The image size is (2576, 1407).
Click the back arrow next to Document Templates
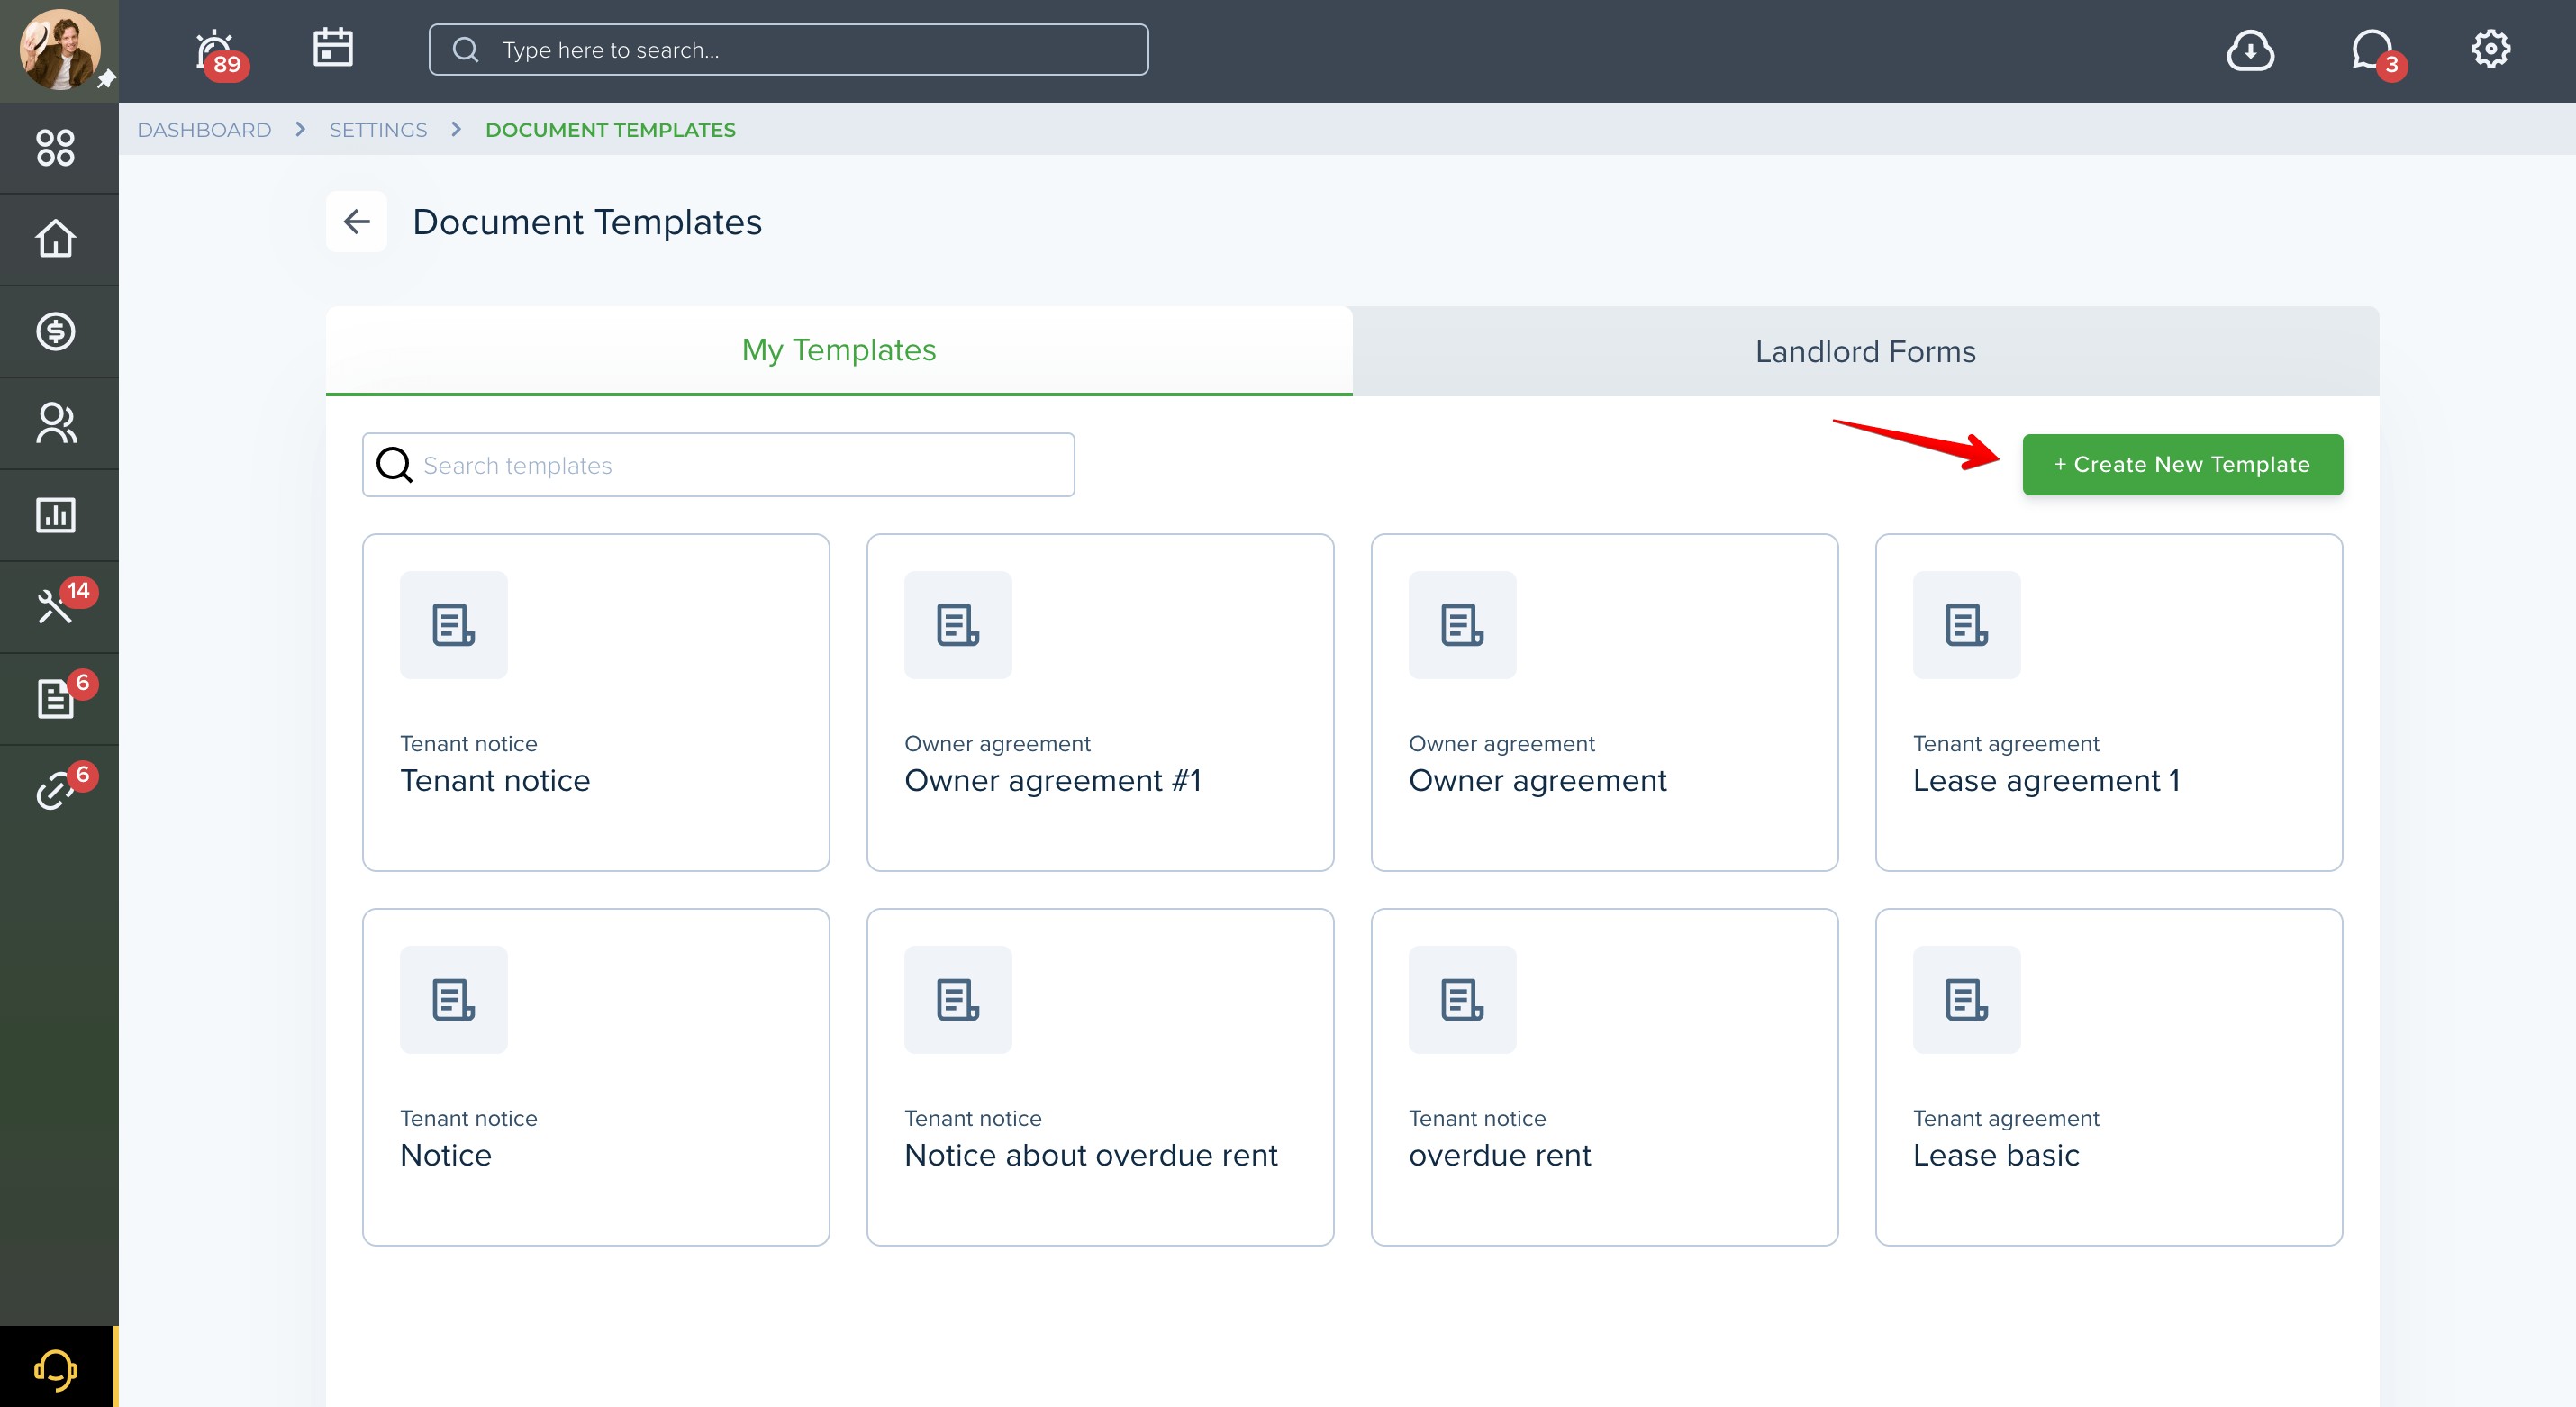click(357, 221)
